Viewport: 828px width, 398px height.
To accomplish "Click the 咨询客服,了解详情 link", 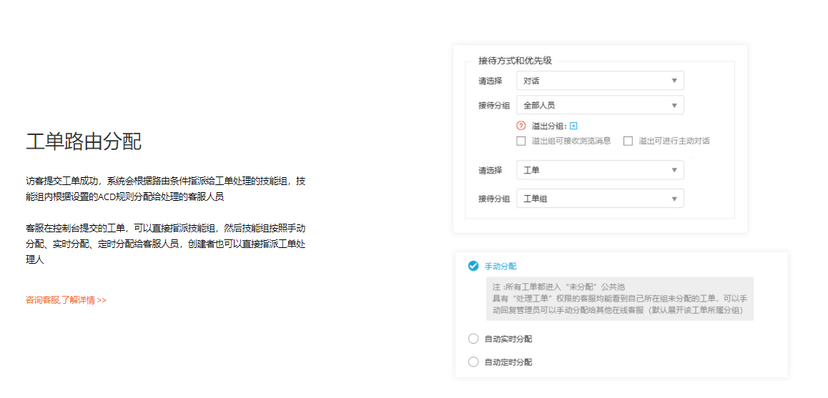I will coord(66,300).
